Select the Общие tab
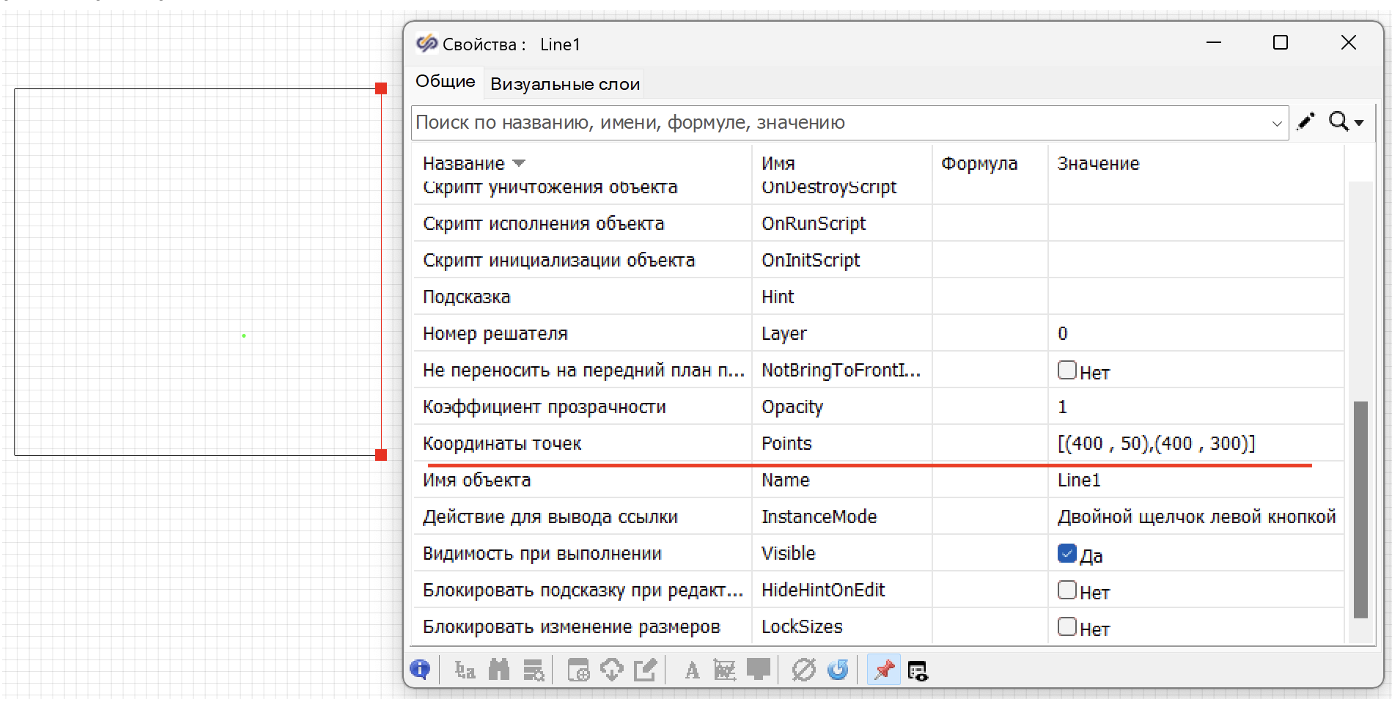The width and height of the screenshot is (1398, 706). [x=445, y=83]
